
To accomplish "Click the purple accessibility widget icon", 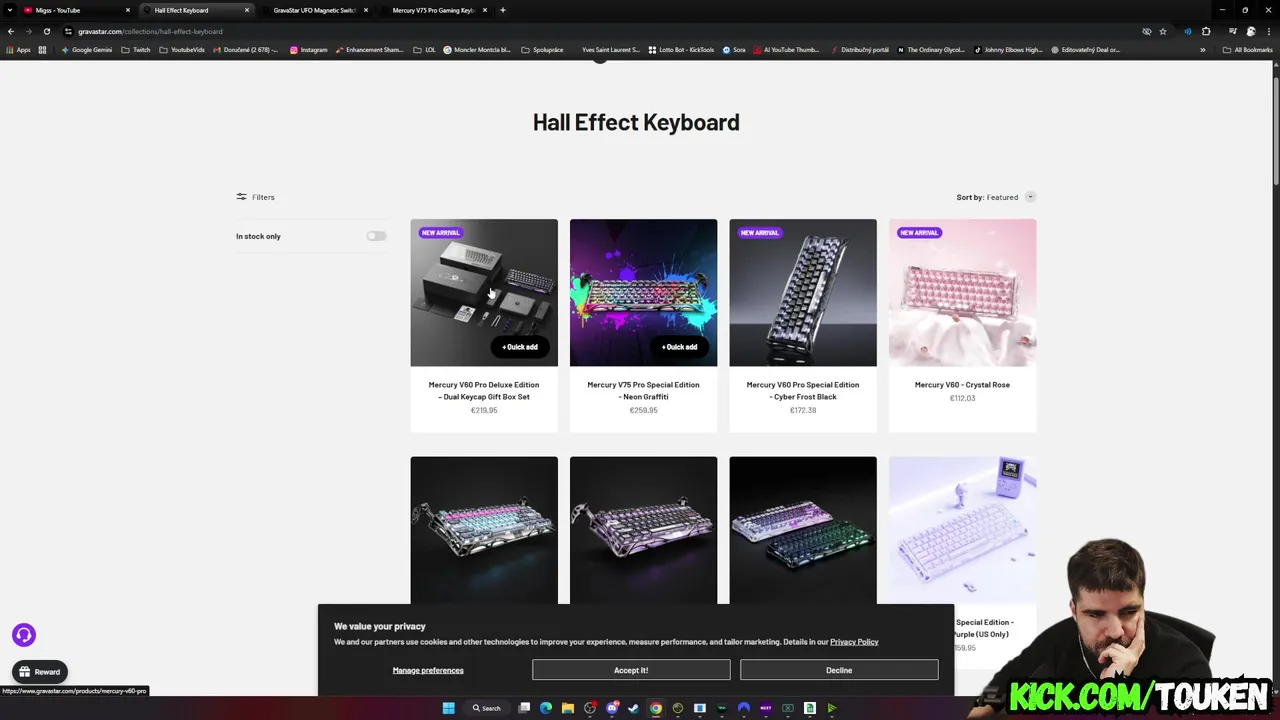I will tap(24, 635).
